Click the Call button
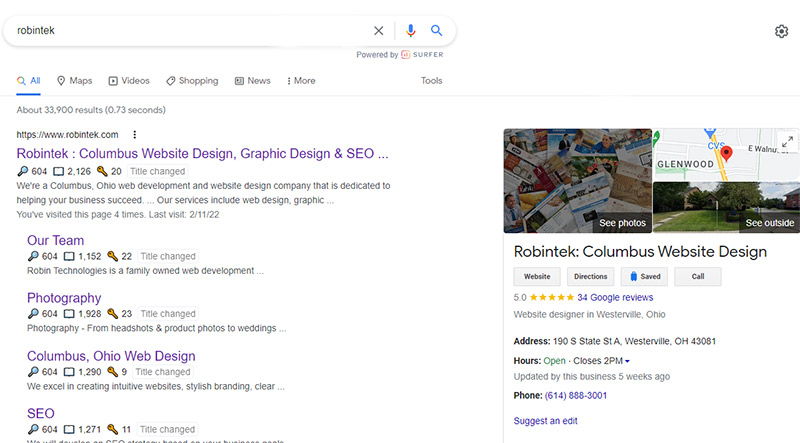Image resolution: width=800 pixels, height=443 pixels. coord(698,277)
